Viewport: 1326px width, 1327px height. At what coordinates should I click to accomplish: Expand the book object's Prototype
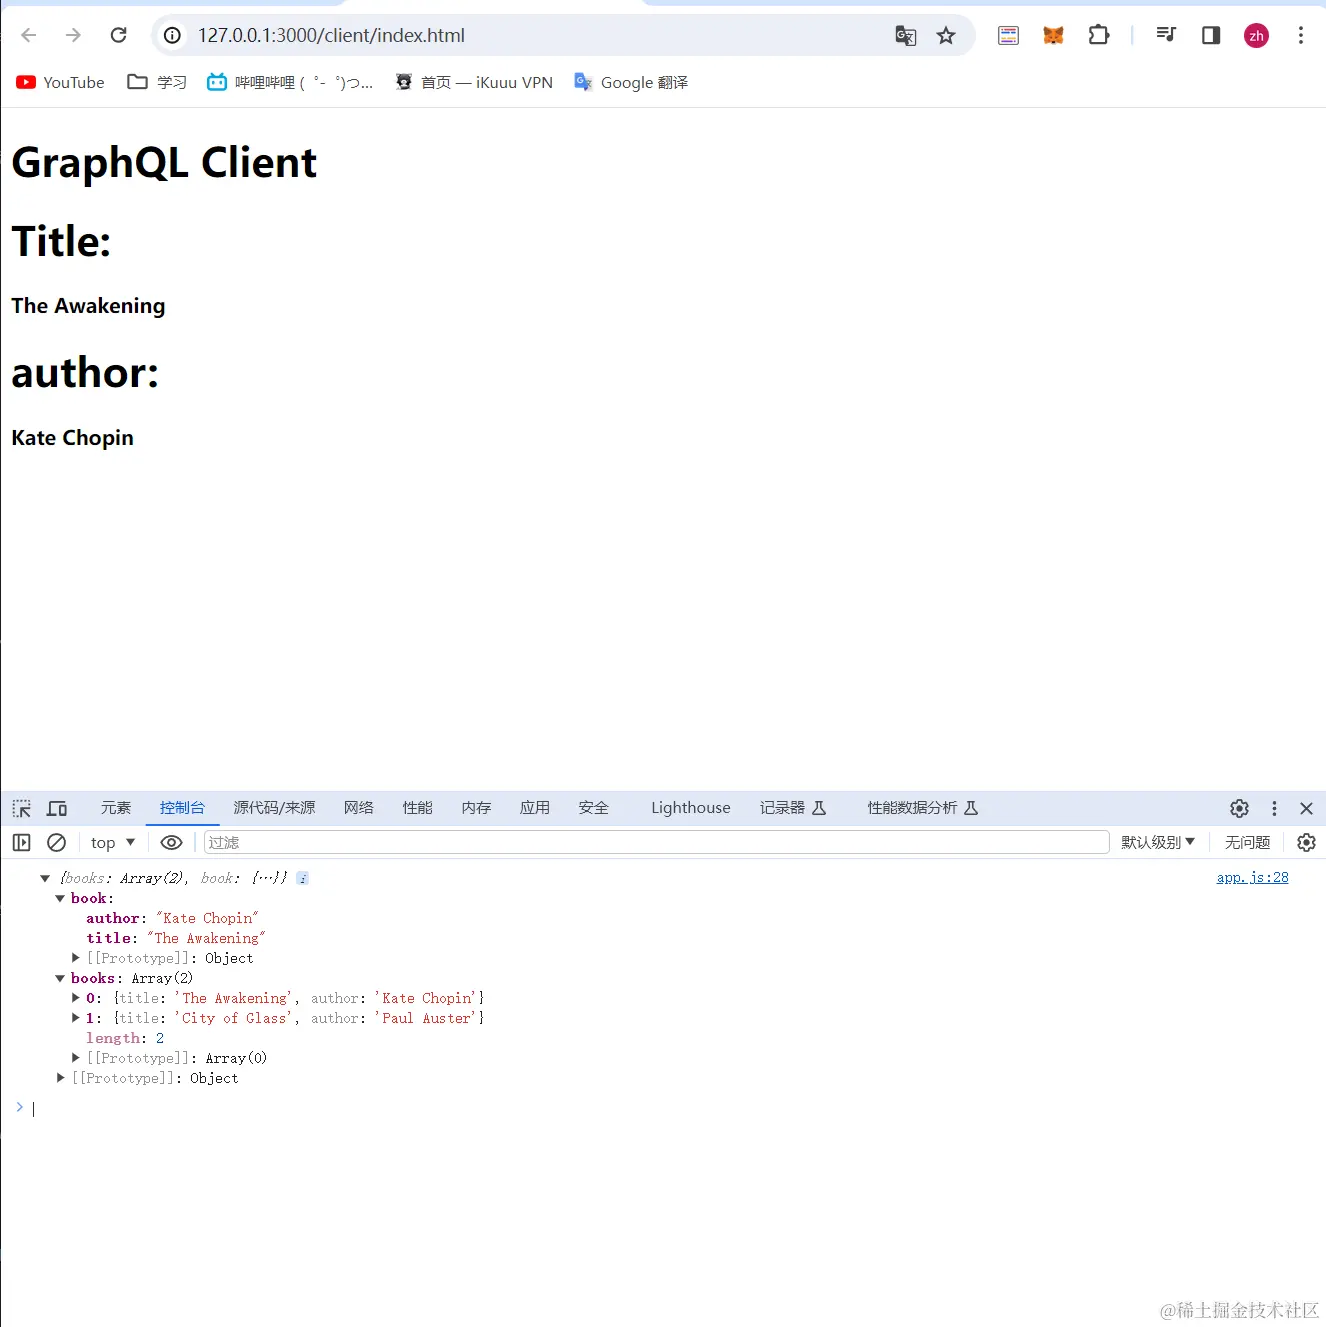(76, 958)
